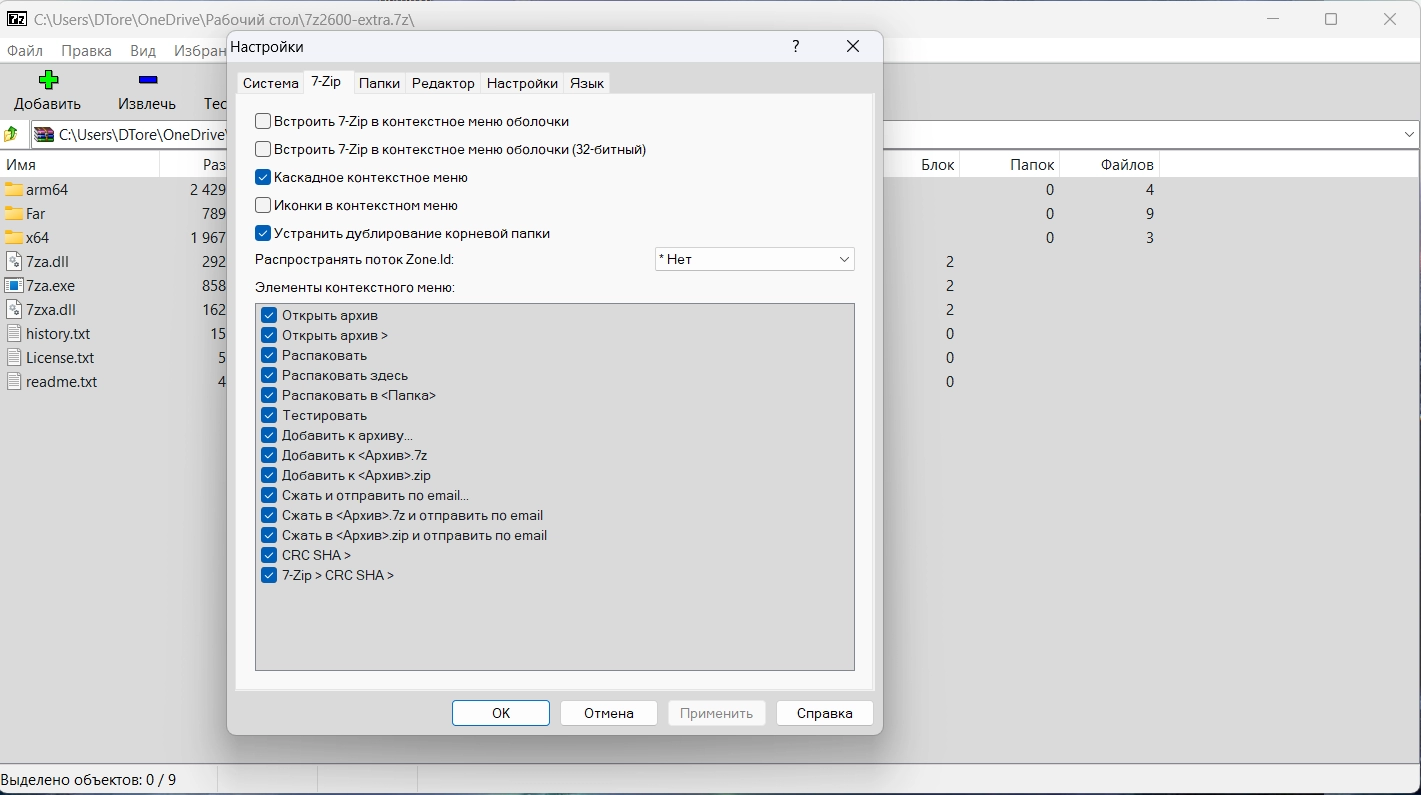Click the License.txt document icon
Screen dimensions: 1421x795
14,357
